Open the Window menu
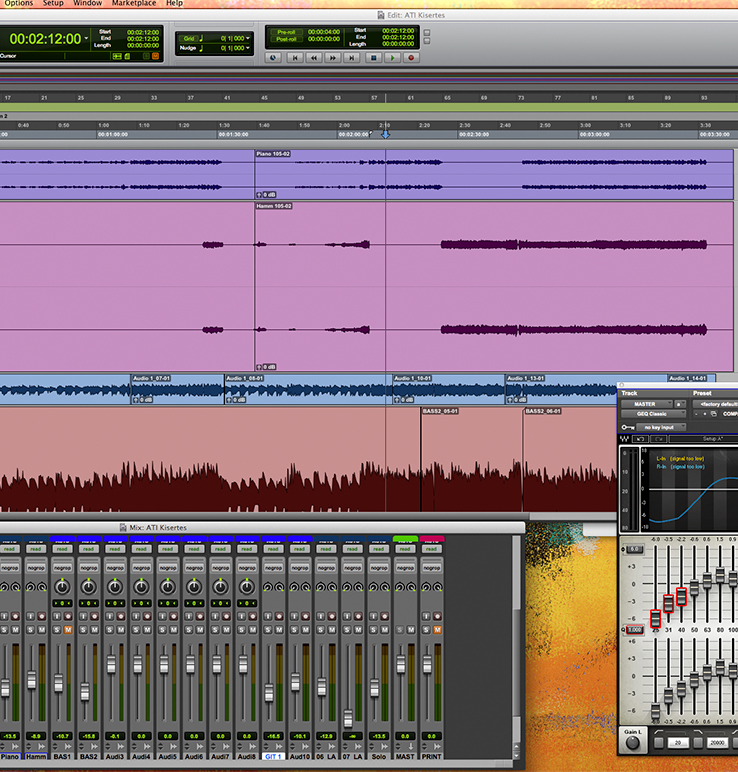The height and width of the screenshot is (772, 738). coord(88,3)
